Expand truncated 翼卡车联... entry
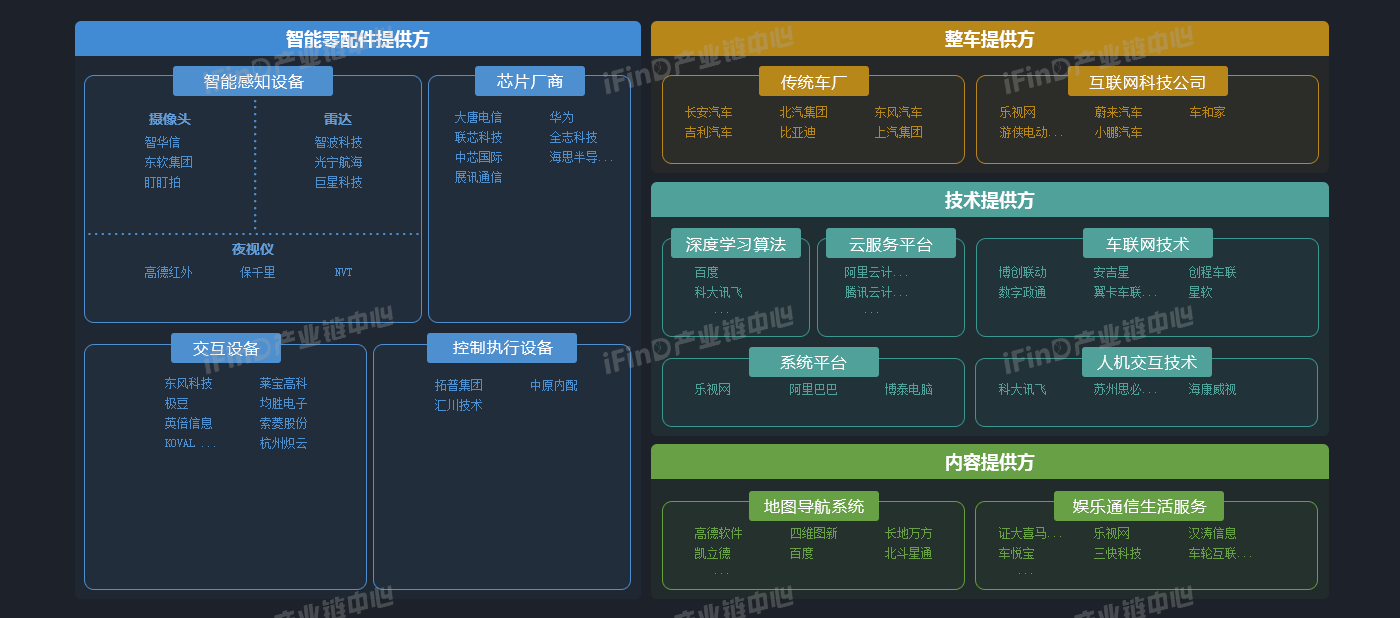1400x618 pixels. [1125, 292]
